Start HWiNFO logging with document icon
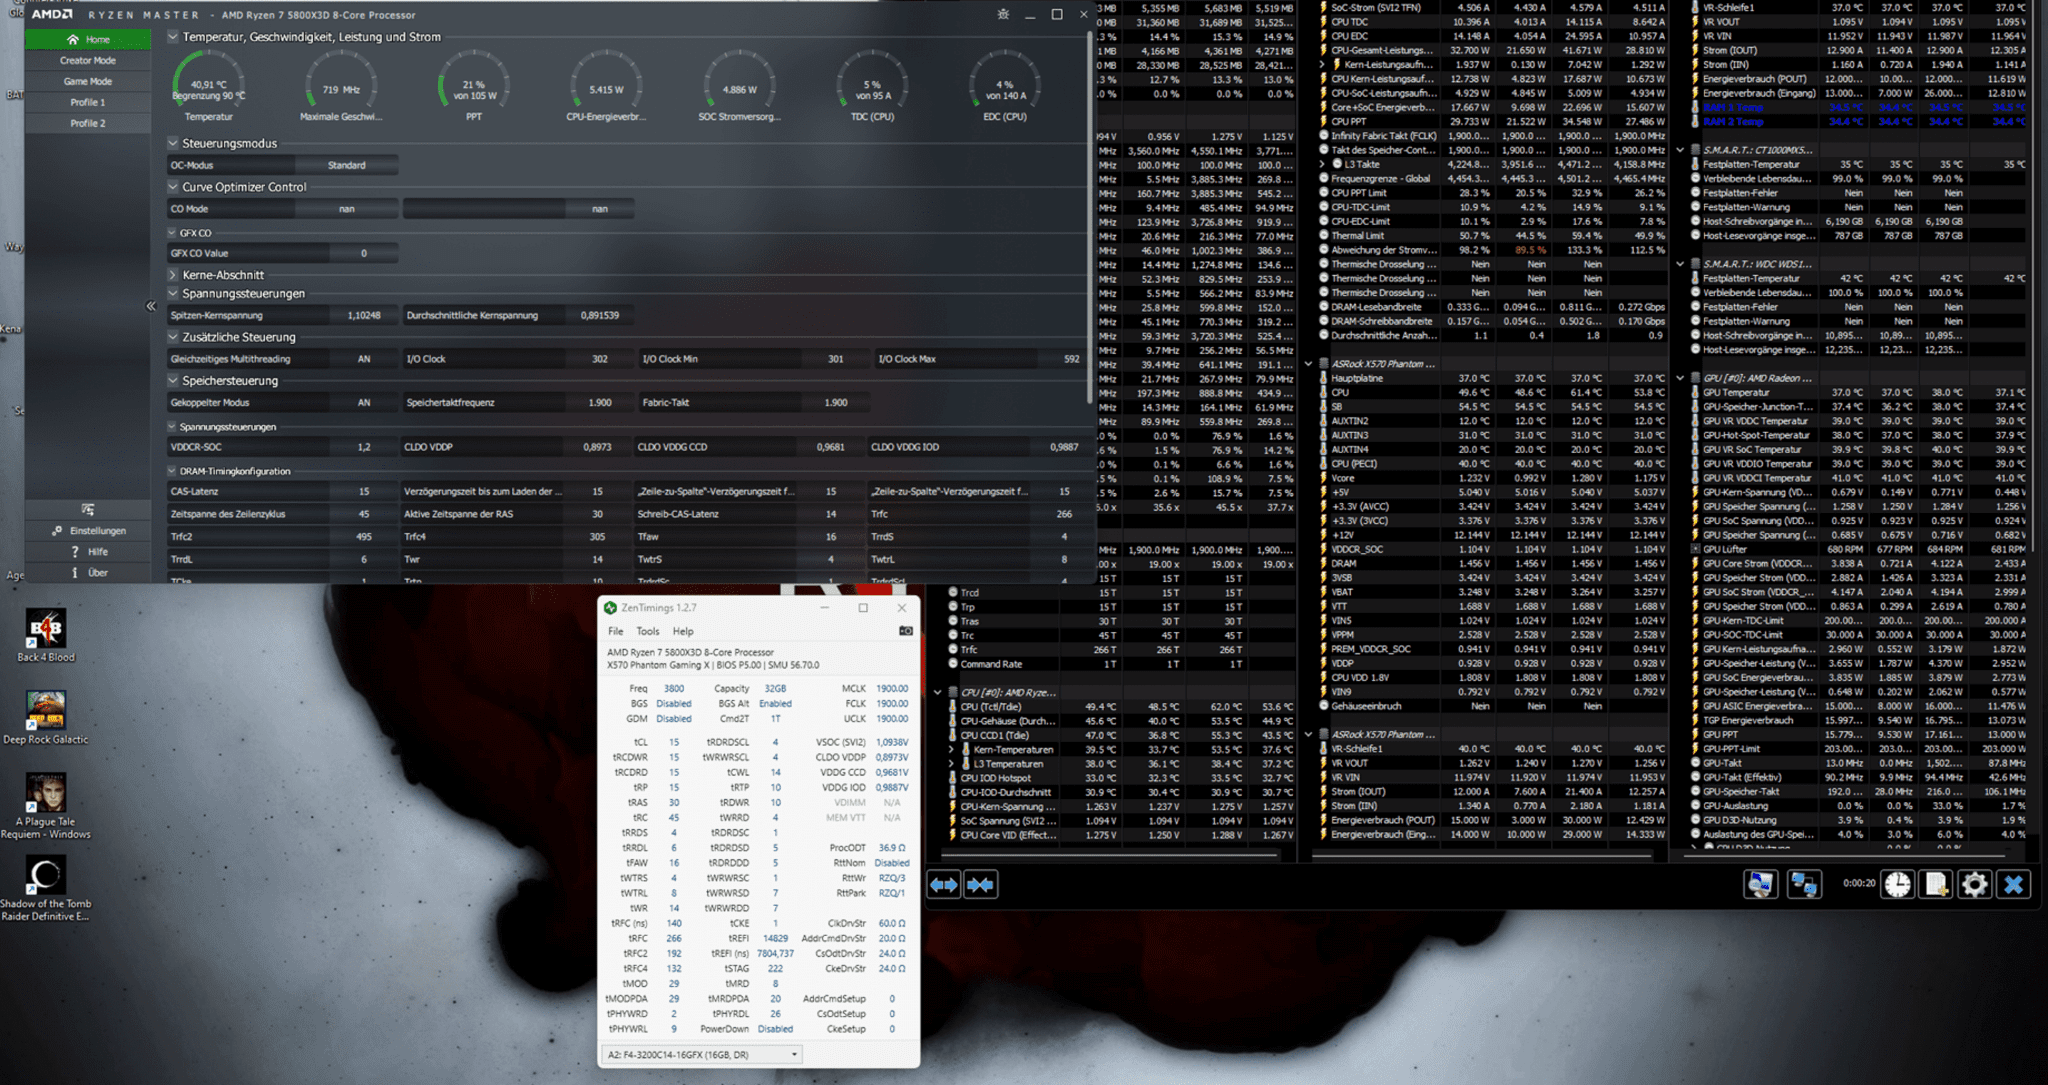 coord(1936,884)
